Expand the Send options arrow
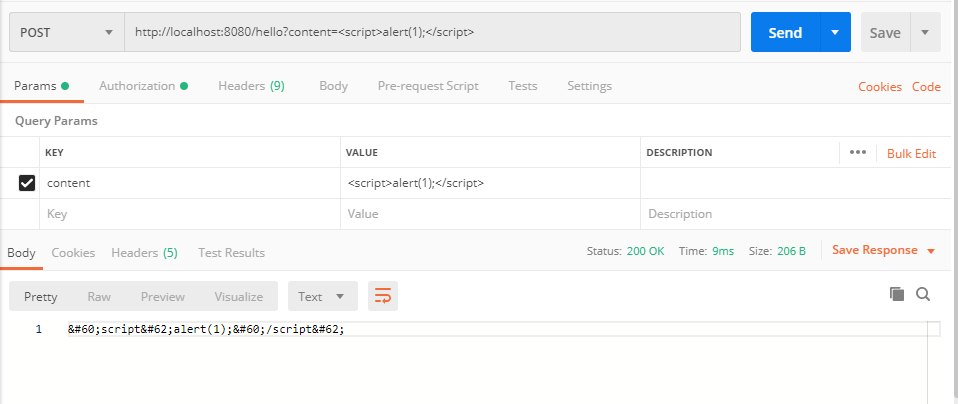Image resolution: width=958 pixels, height=404 pixels. (835, 32)
